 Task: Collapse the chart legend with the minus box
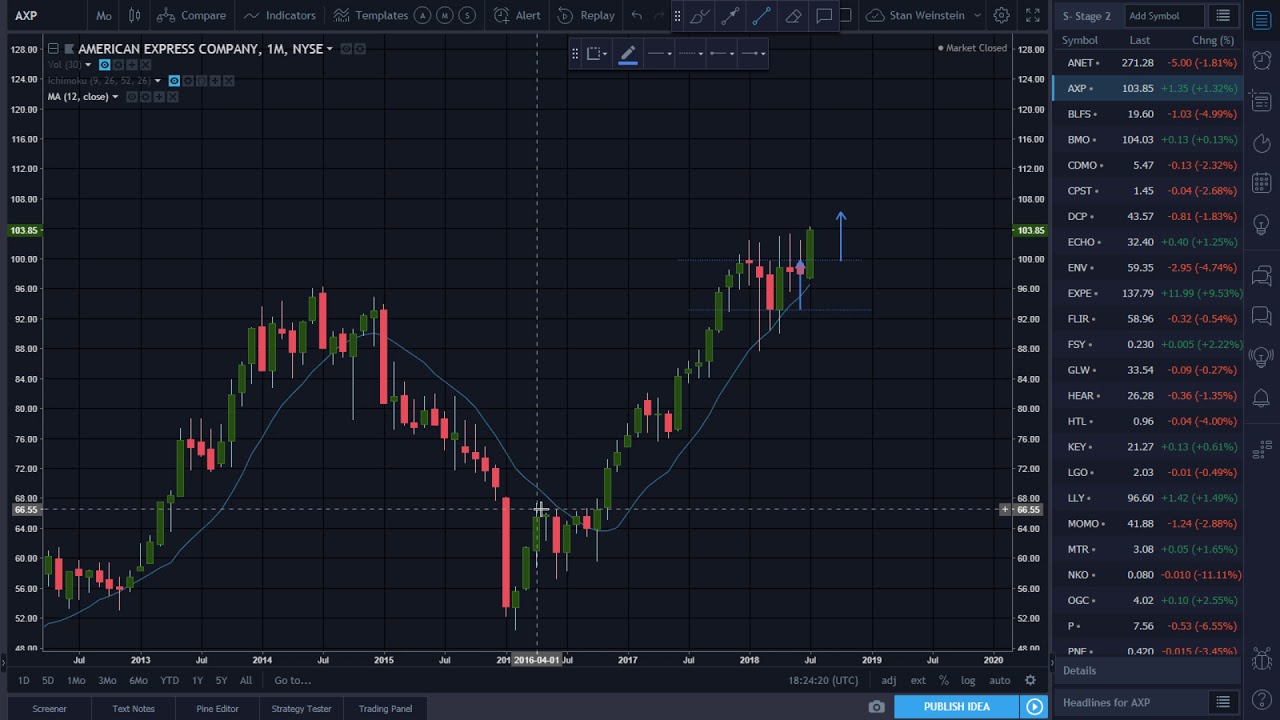53,49
